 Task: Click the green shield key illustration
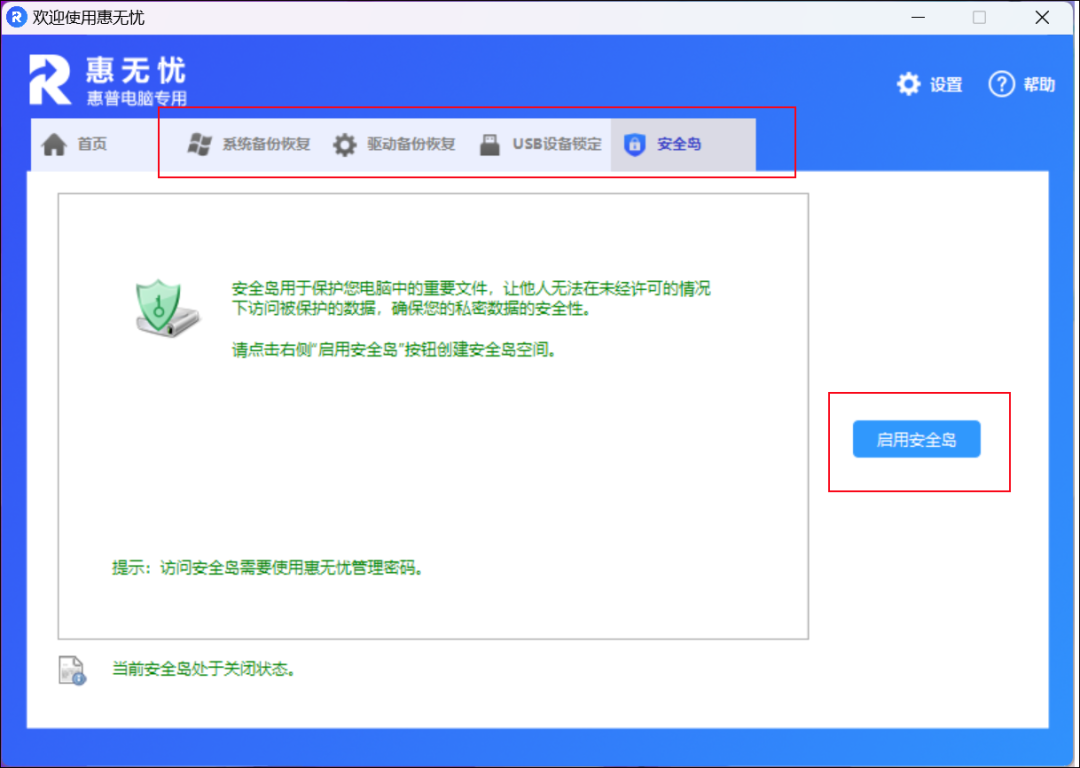(167, 307)
